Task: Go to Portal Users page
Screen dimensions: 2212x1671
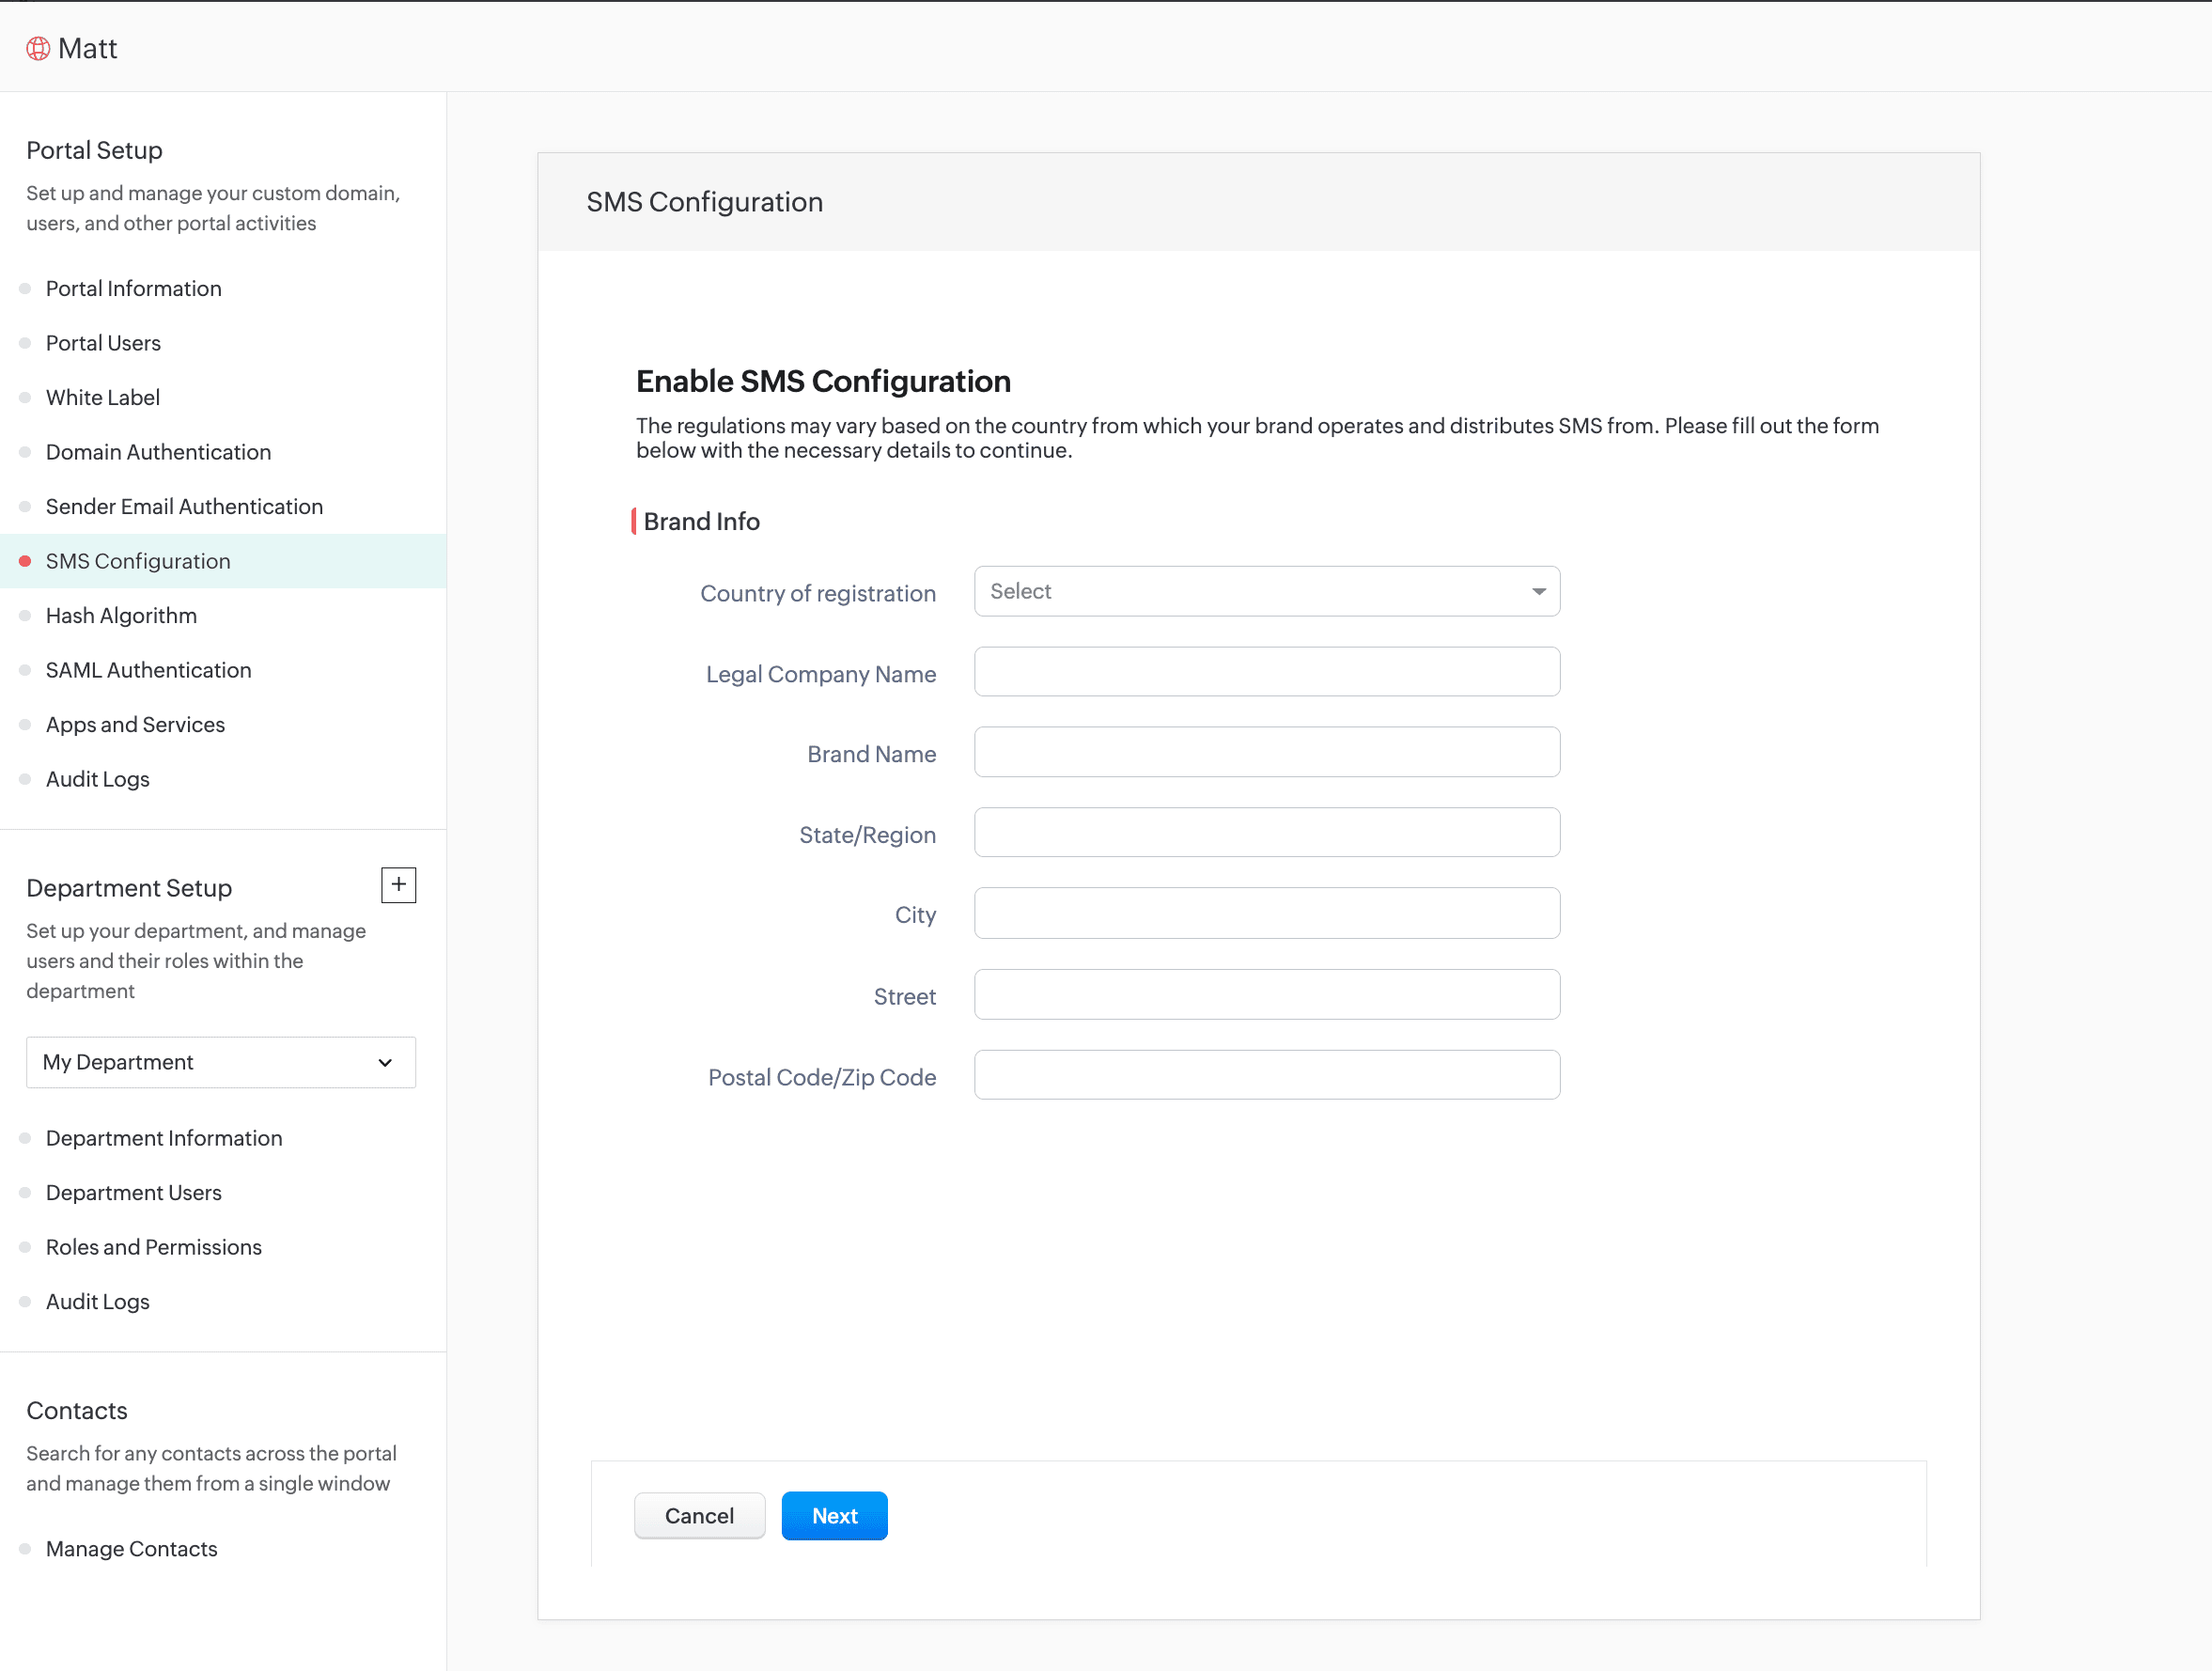Action: 103,343
